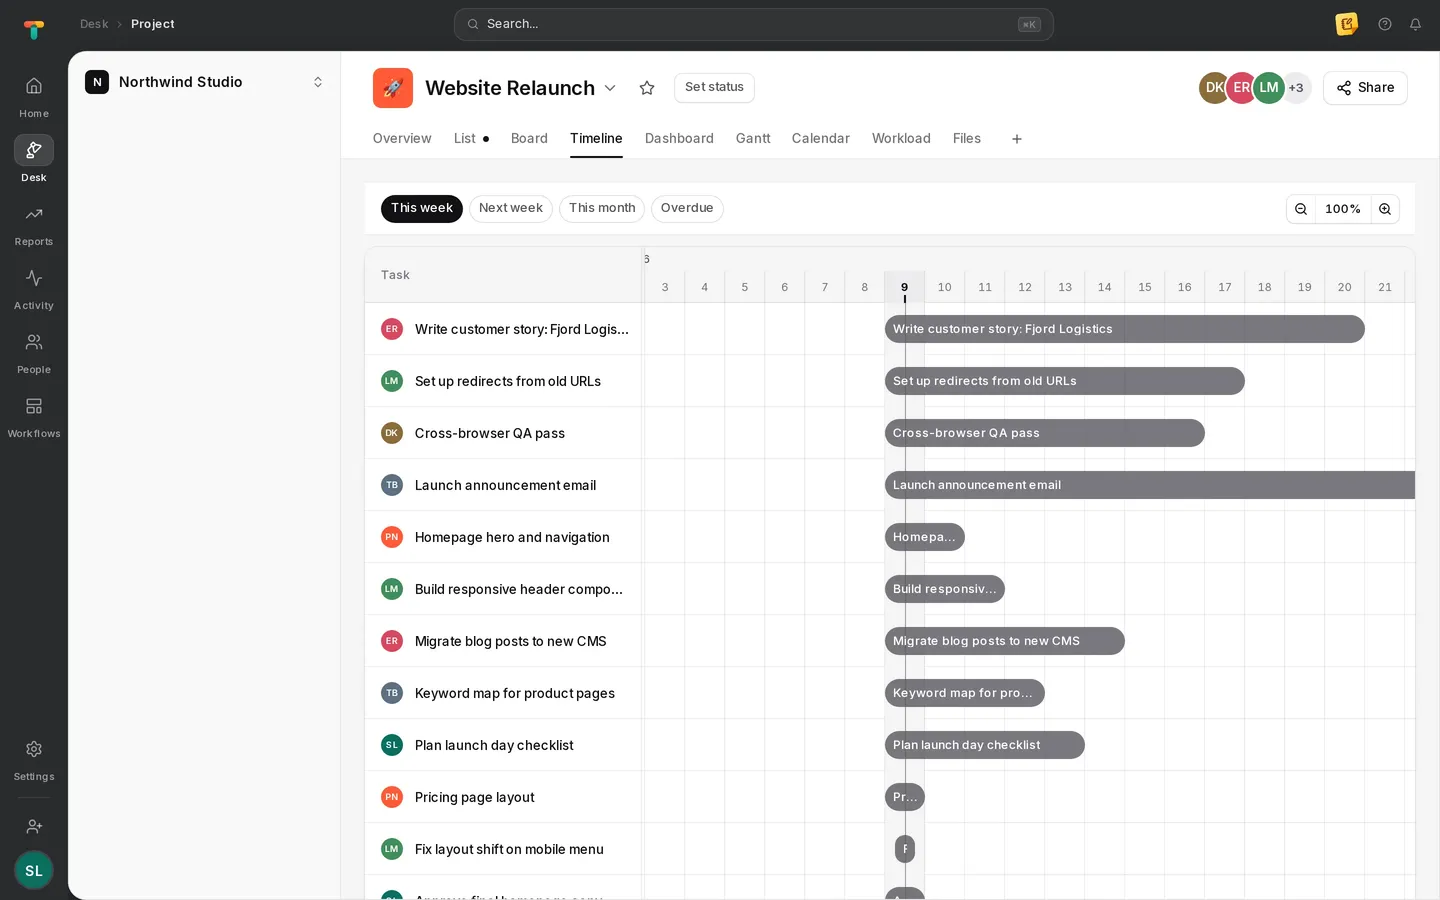Click the Set up redirects timeline bar

pos(1065,381)
